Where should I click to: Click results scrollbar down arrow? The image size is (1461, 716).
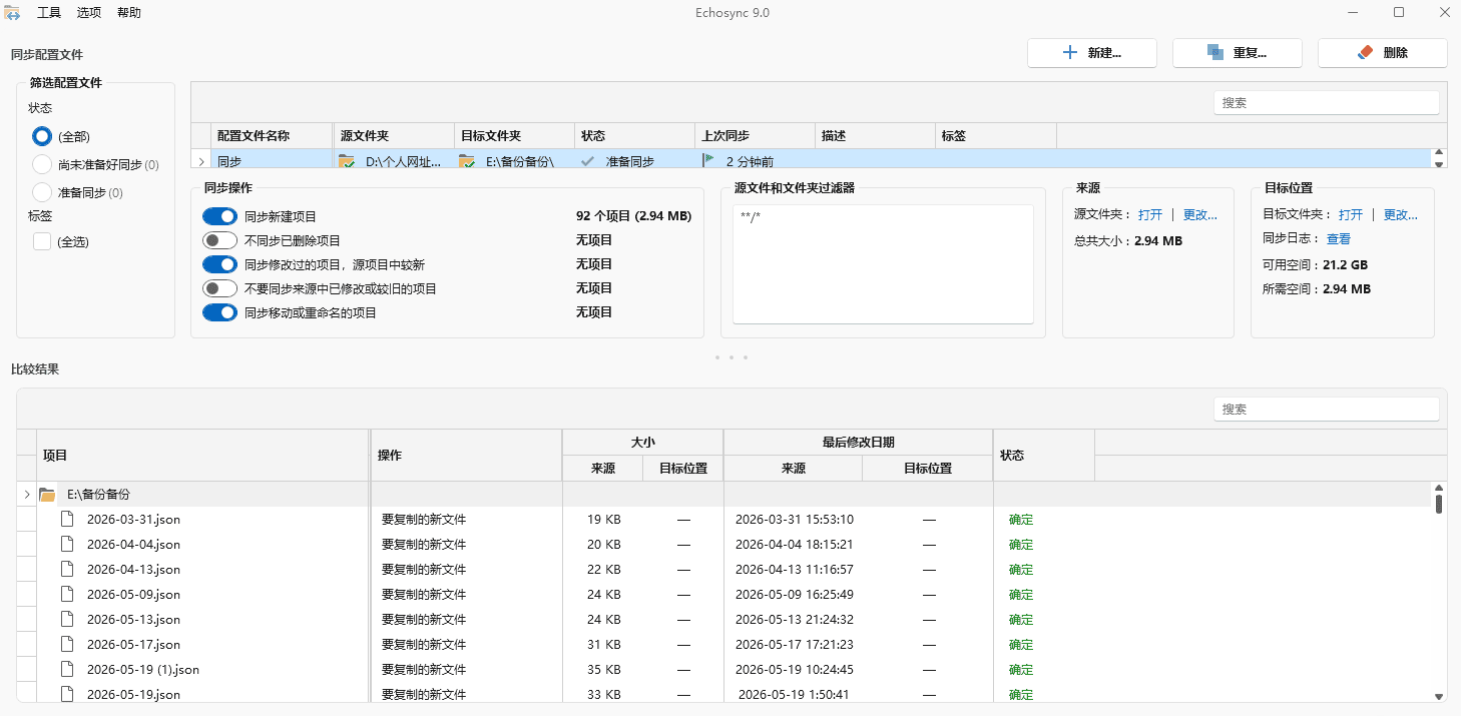[x=1439, y=696]
